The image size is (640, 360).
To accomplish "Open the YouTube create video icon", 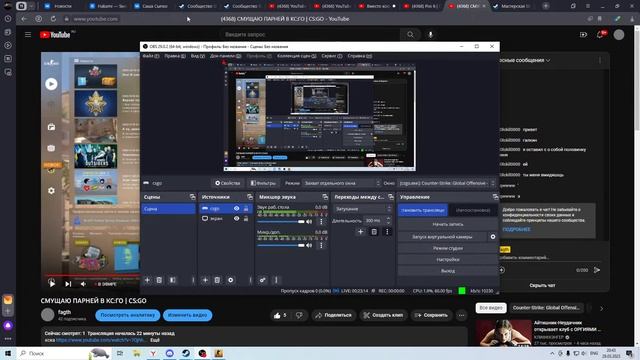I will 583,35.
